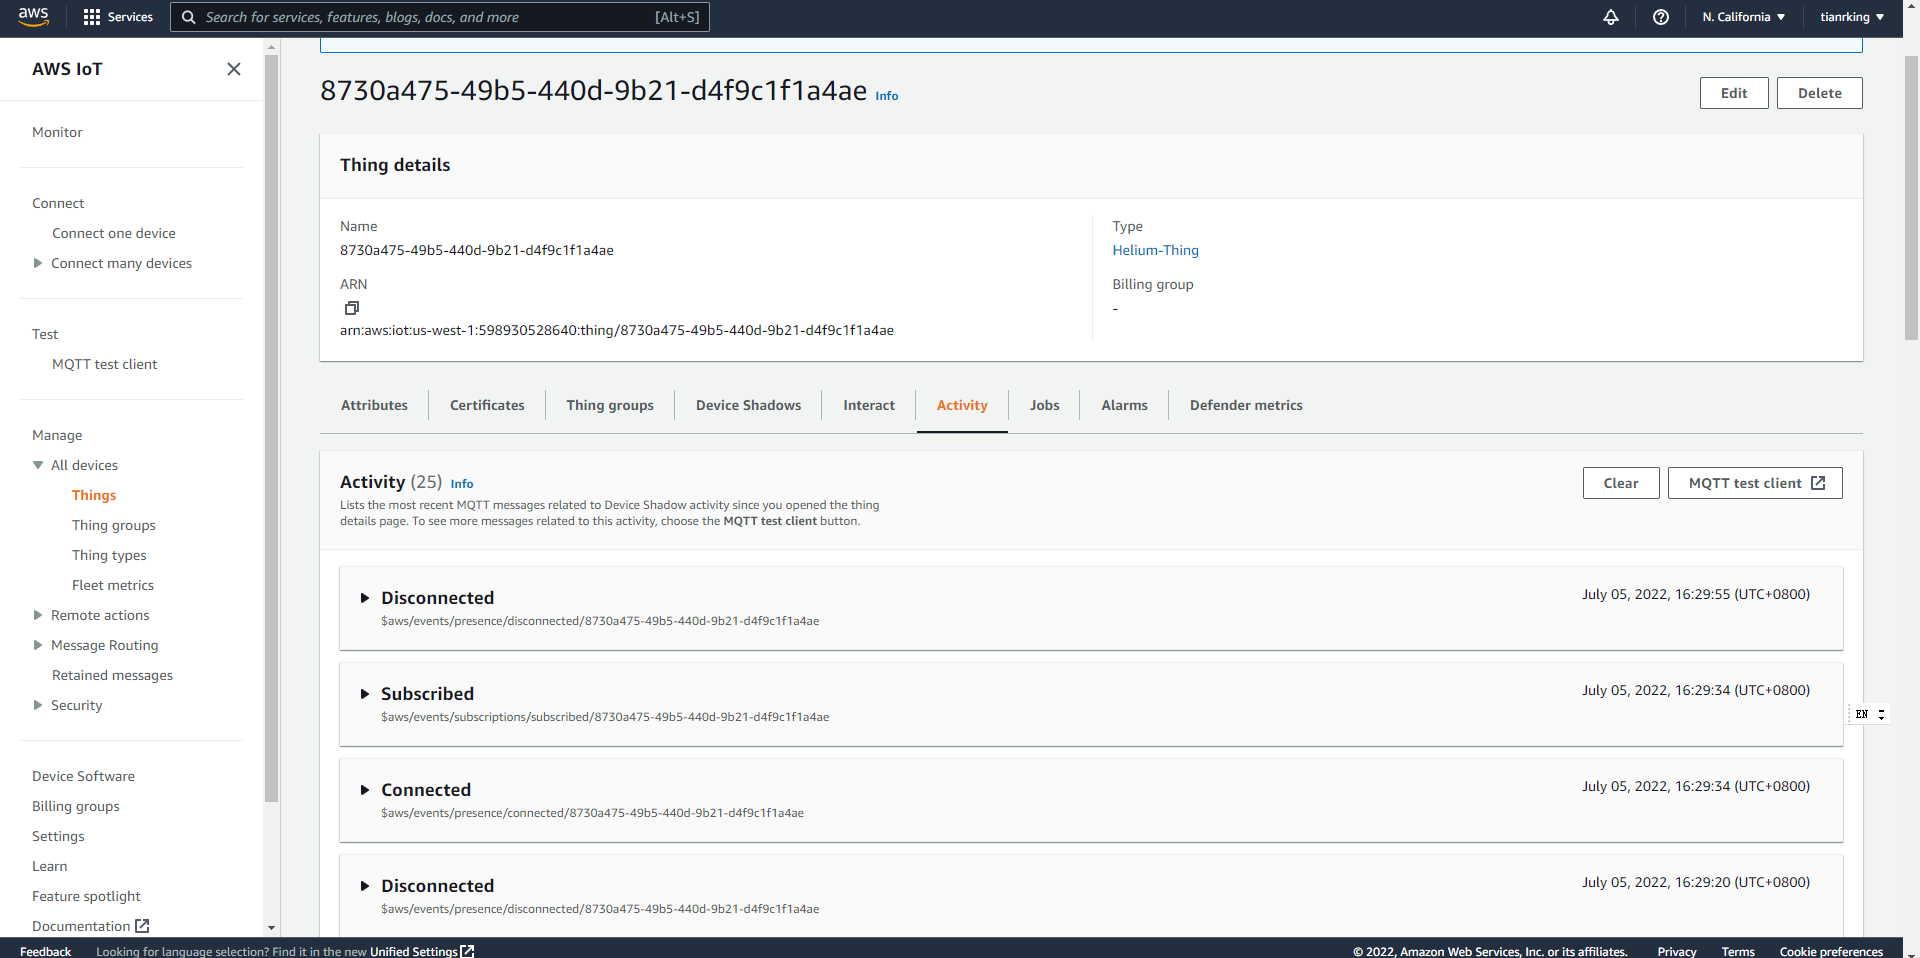Click the EN language indicator

(1861, 714)
